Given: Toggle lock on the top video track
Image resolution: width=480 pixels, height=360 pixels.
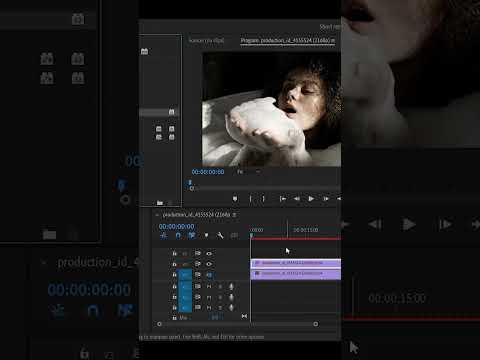Looking at the screenshot, I should click(x=174, y=254).
